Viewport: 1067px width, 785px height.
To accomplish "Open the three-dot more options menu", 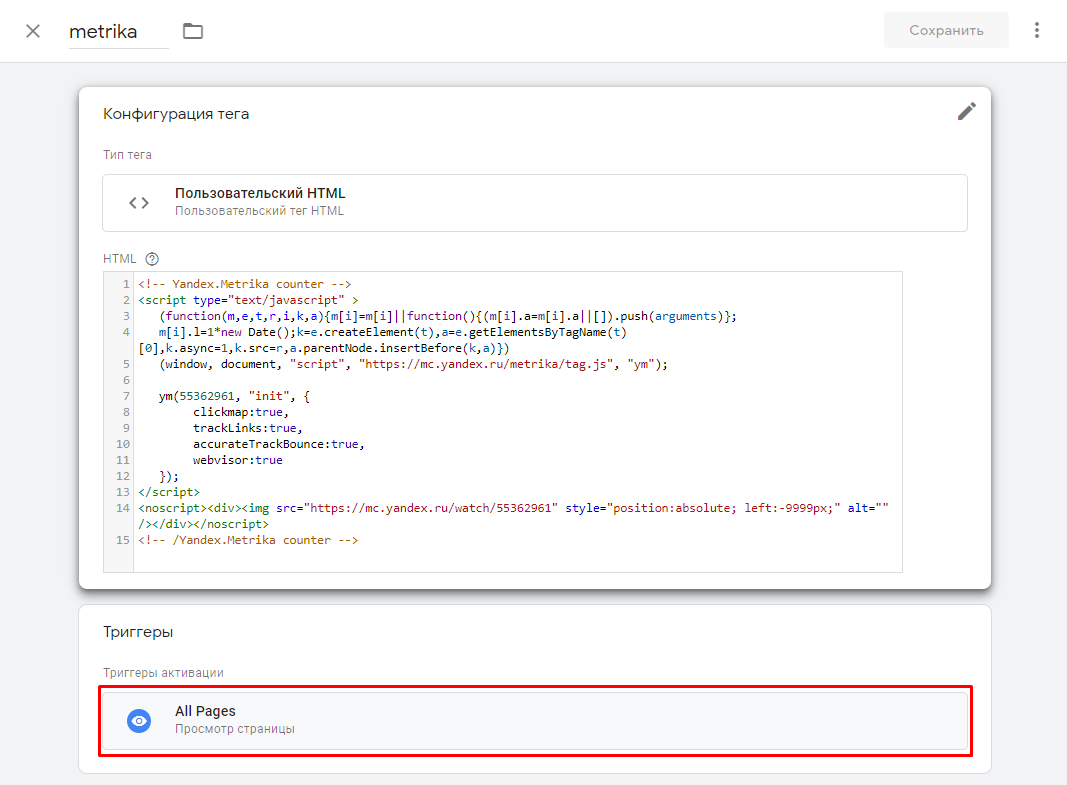I will [1037, 31].
